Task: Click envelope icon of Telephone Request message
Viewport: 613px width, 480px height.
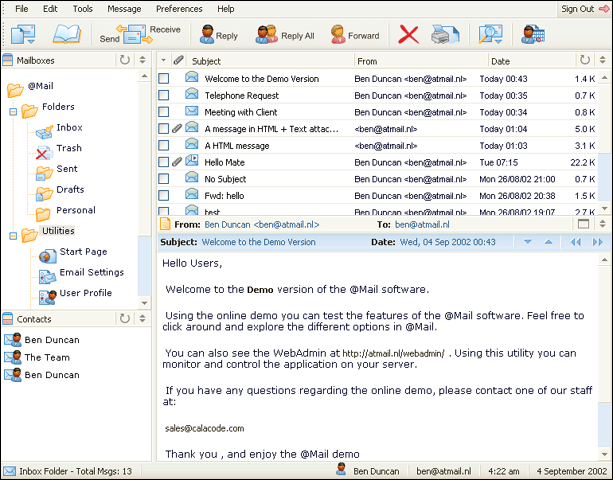Action: [x=192, y=94]
